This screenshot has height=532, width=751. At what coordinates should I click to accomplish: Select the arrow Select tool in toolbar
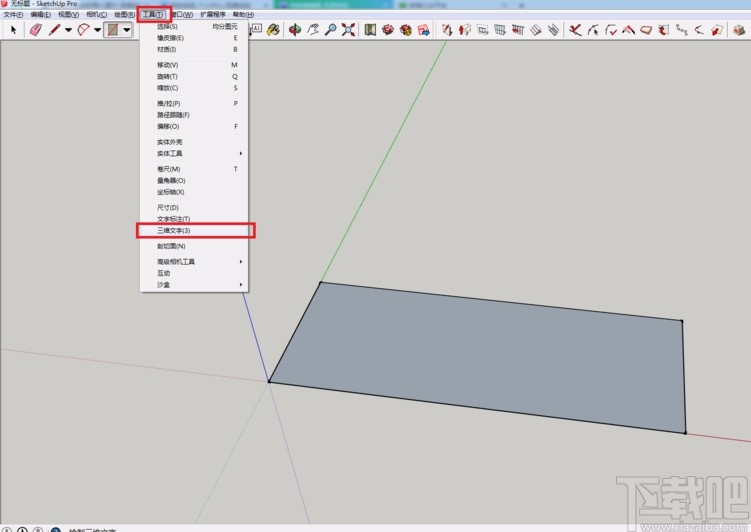click(x=14, y=30)
